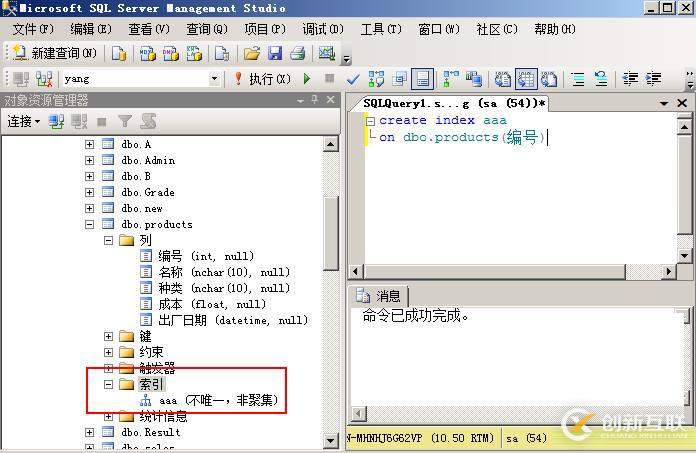Viewport: 696px width, 453px height.
Task: Click the database engine query icon
Action: [x=119, y=54]
